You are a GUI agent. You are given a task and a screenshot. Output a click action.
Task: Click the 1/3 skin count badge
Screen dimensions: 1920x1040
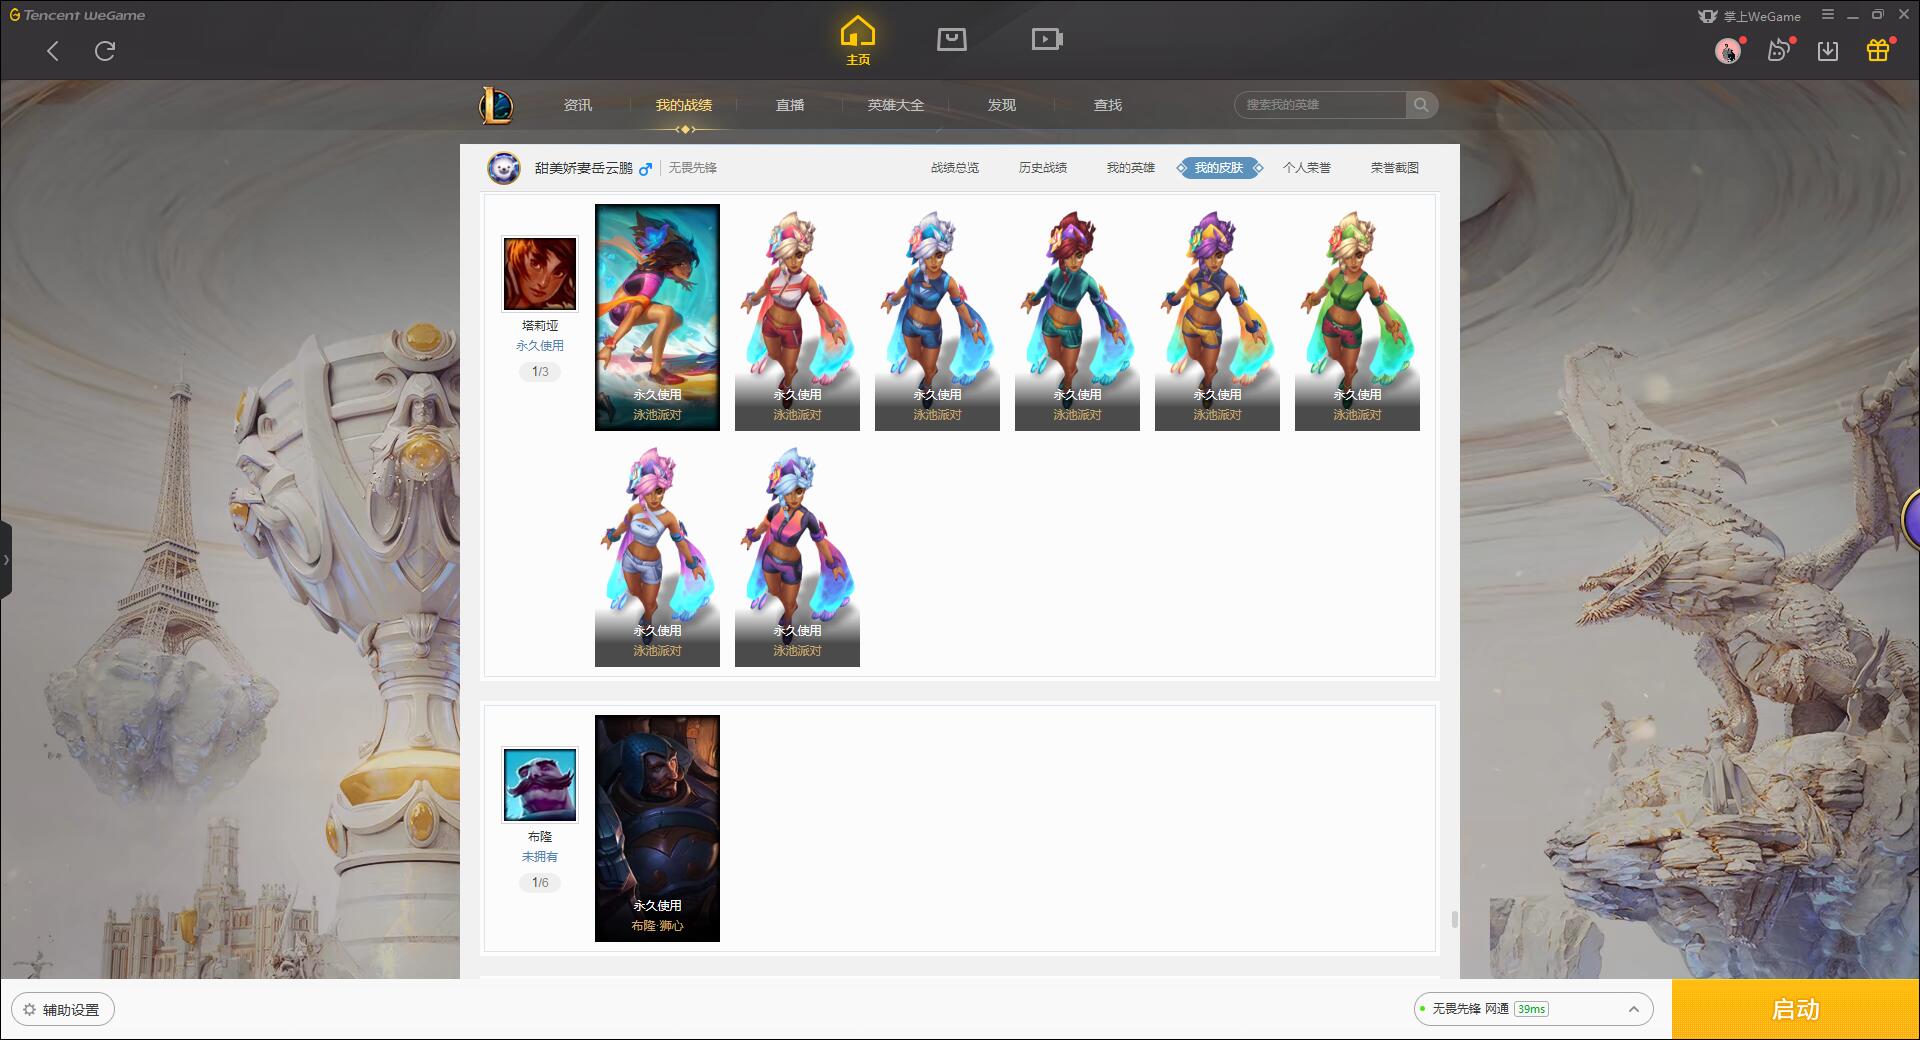540,372
